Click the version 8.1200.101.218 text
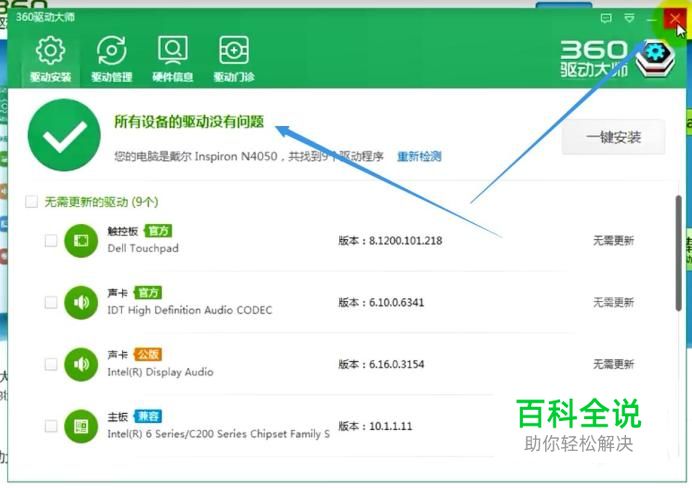The height and width of the screenshot is (488, 692). 390,240
